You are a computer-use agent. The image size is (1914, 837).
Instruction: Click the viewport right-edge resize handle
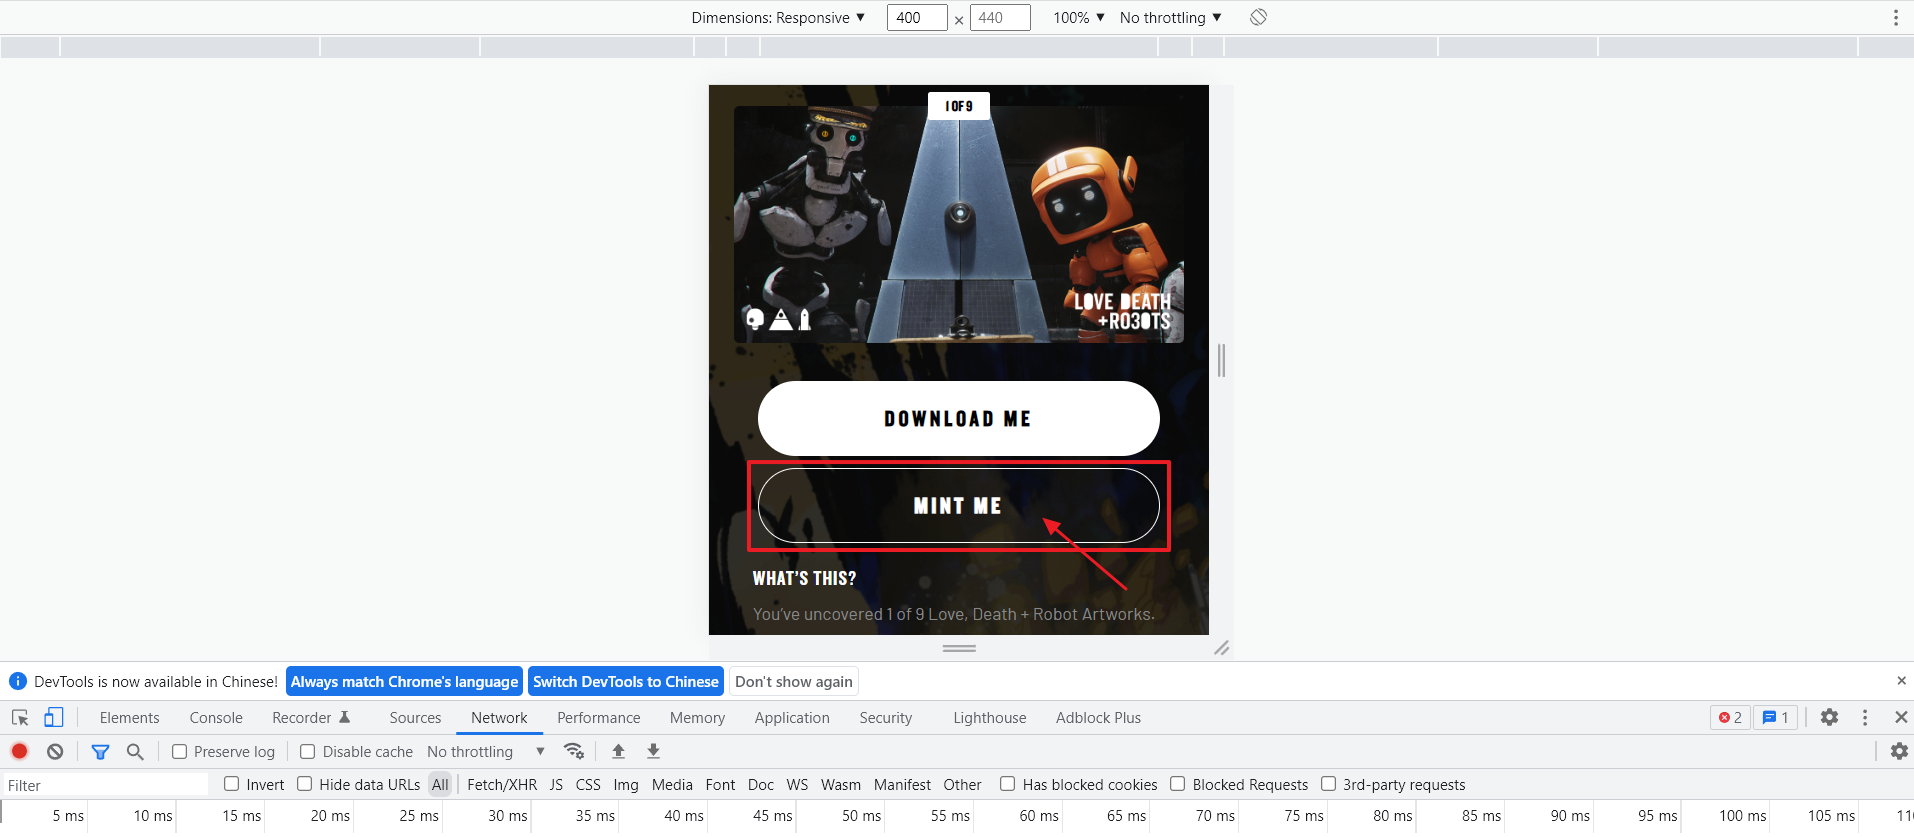(1221, 360)
